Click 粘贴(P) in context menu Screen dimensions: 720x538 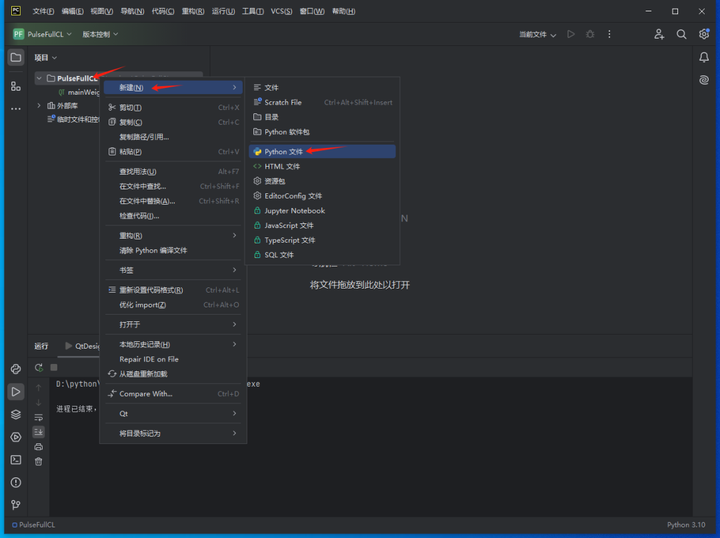173,151
